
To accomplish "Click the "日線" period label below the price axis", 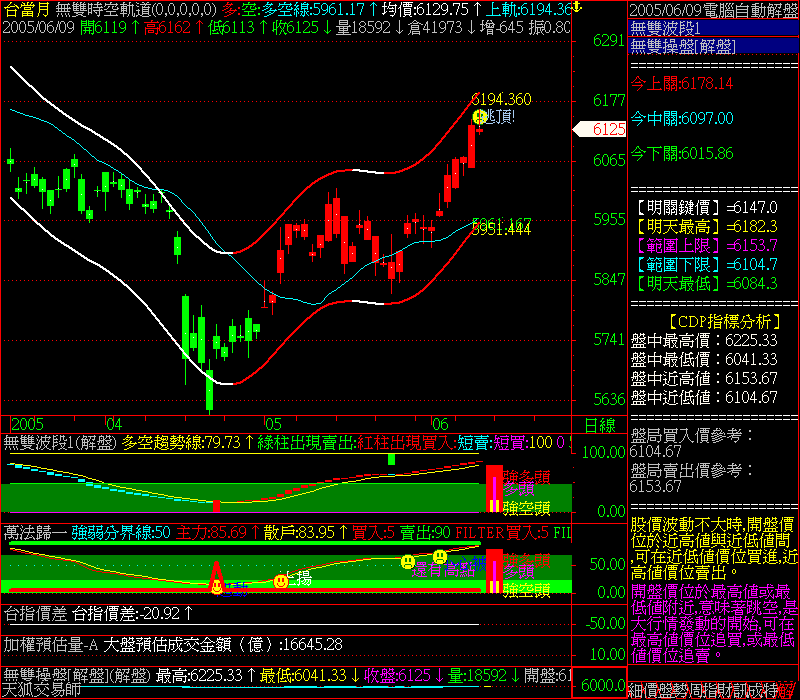I will [x=599, y=425].
